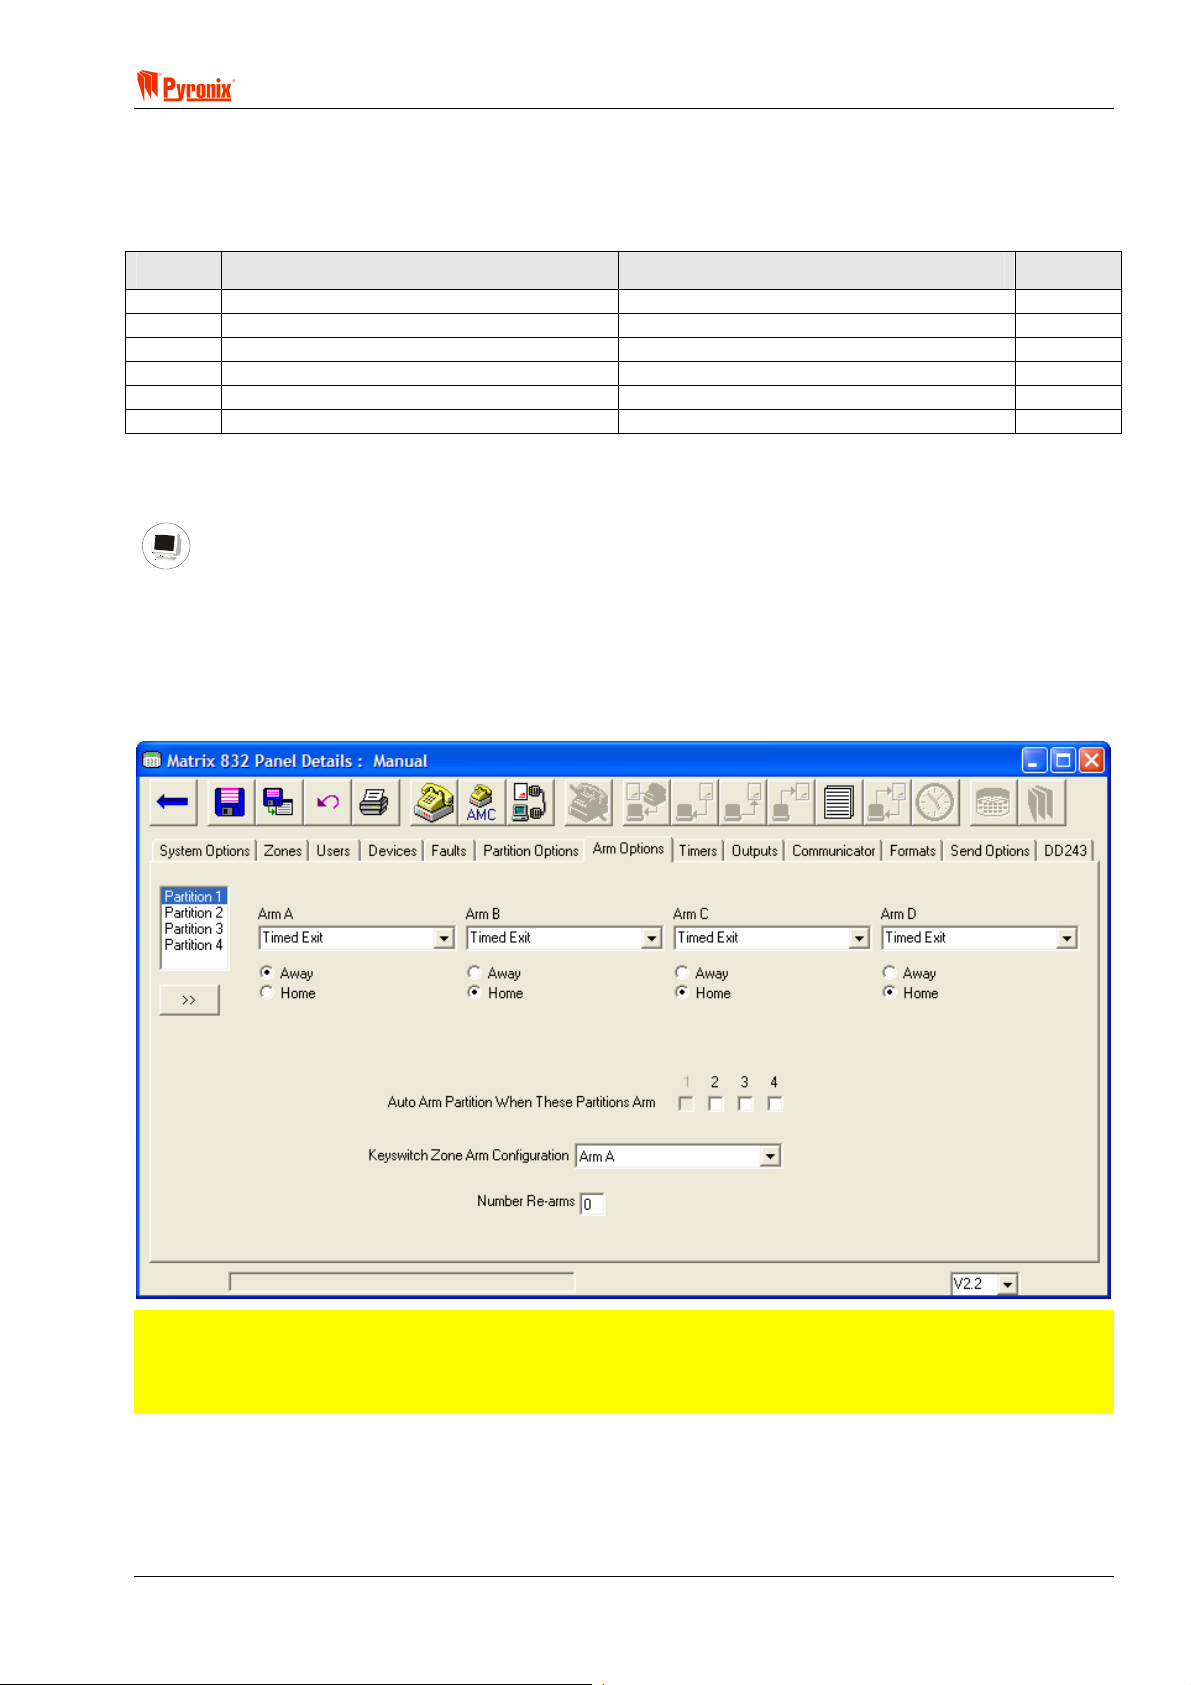Click the Matrix 832 window title icon
Screen dimensions: 1191x1685
(x=152, y=760)
